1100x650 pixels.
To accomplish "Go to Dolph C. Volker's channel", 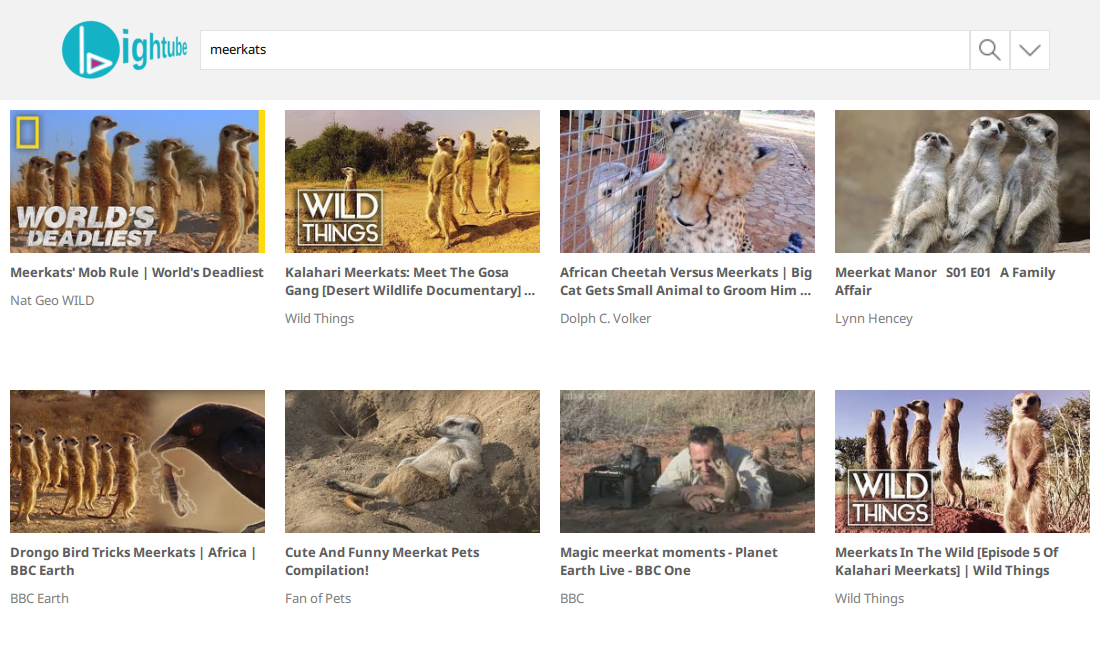I will [605, 318].
